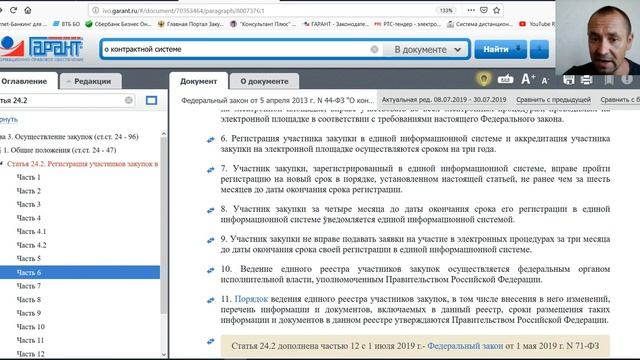The height and width of the screenshot is (360, 640).
Task: Click the contents panel scrollbar up arrow
Action: click(x=164, y=133)
